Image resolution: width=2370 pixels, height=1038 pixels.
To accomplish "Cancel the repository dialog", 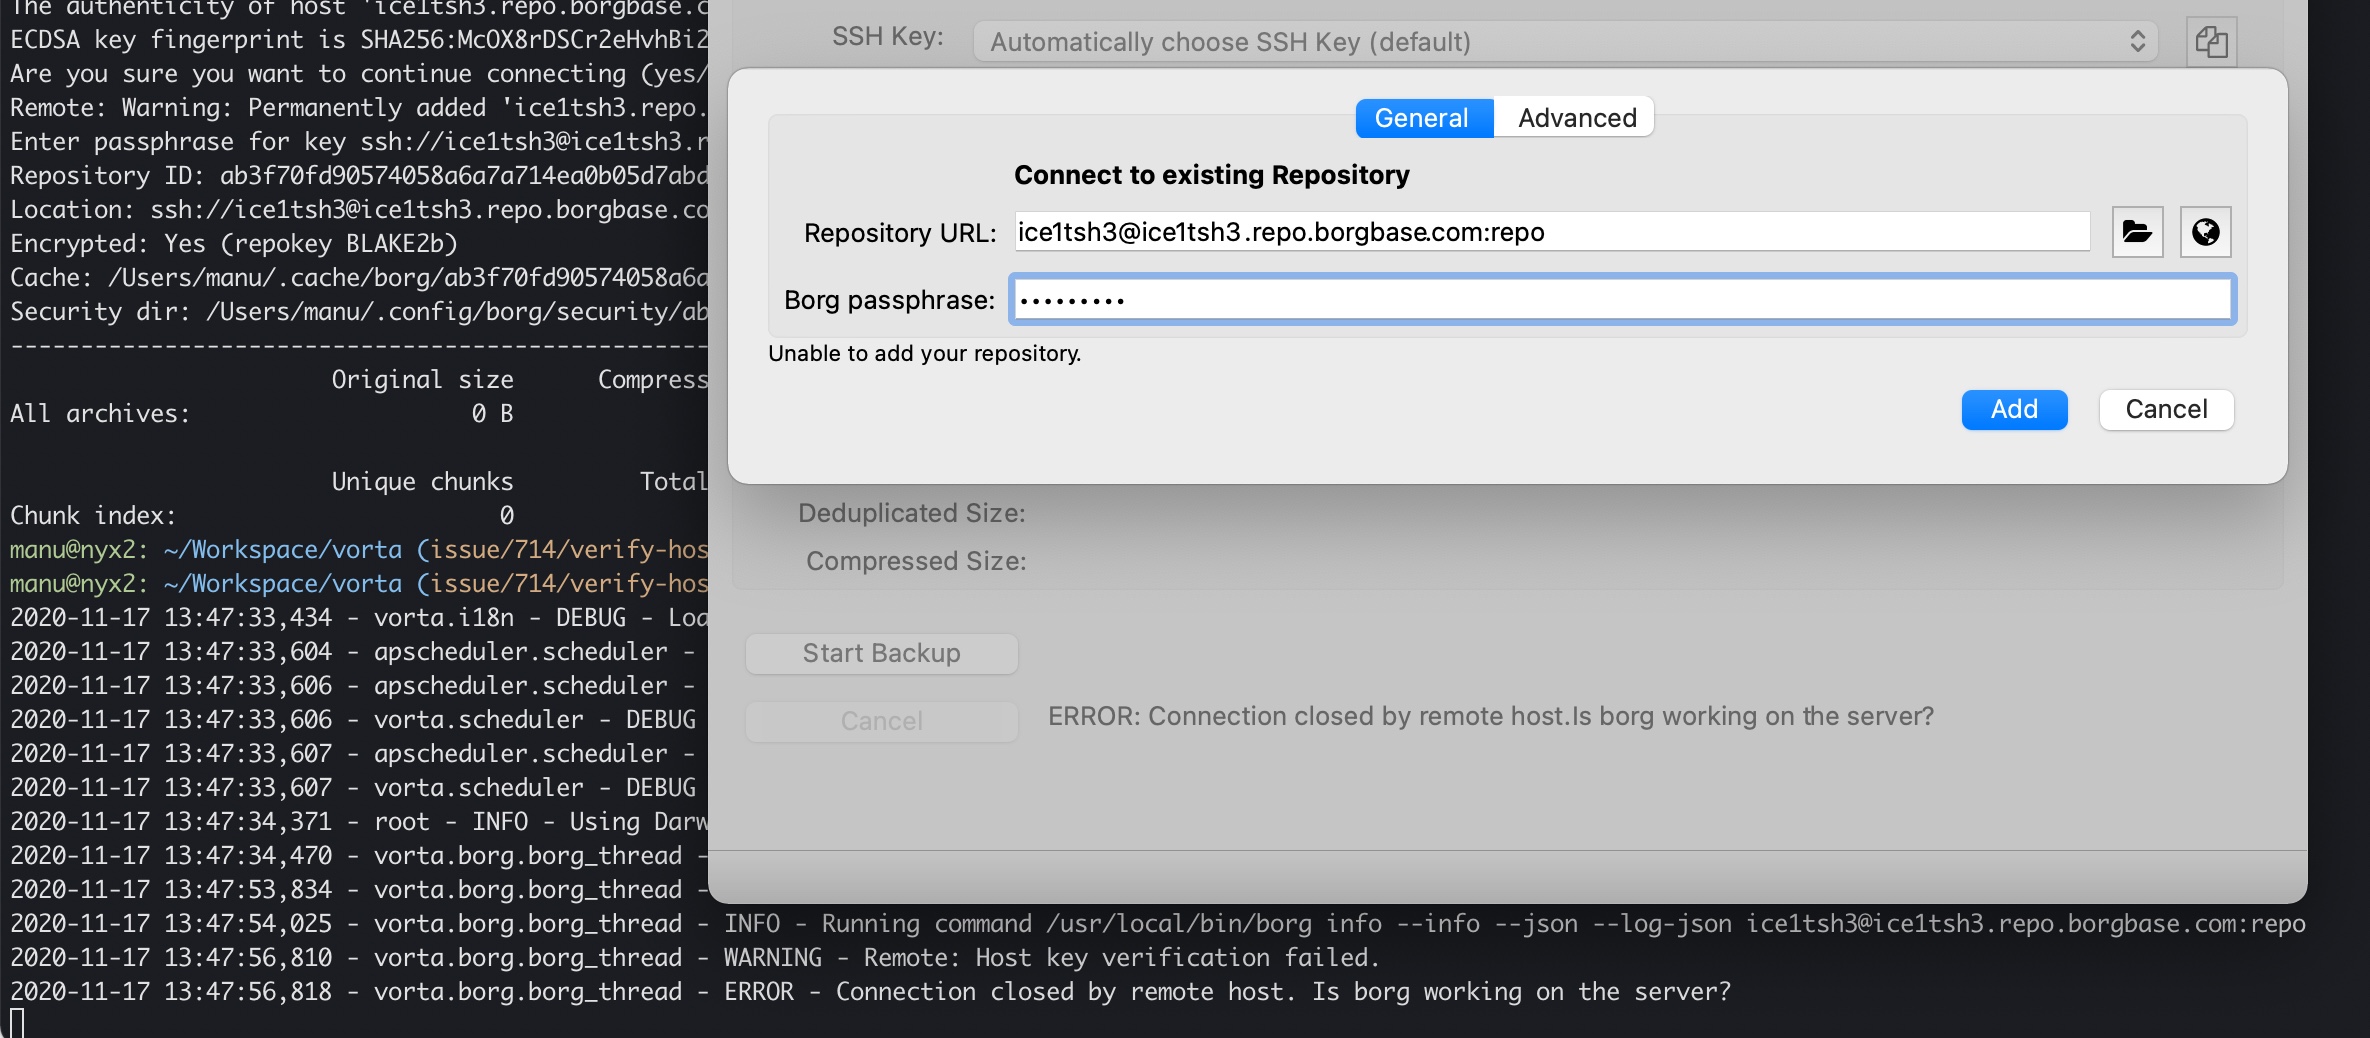I will 2166,409.
